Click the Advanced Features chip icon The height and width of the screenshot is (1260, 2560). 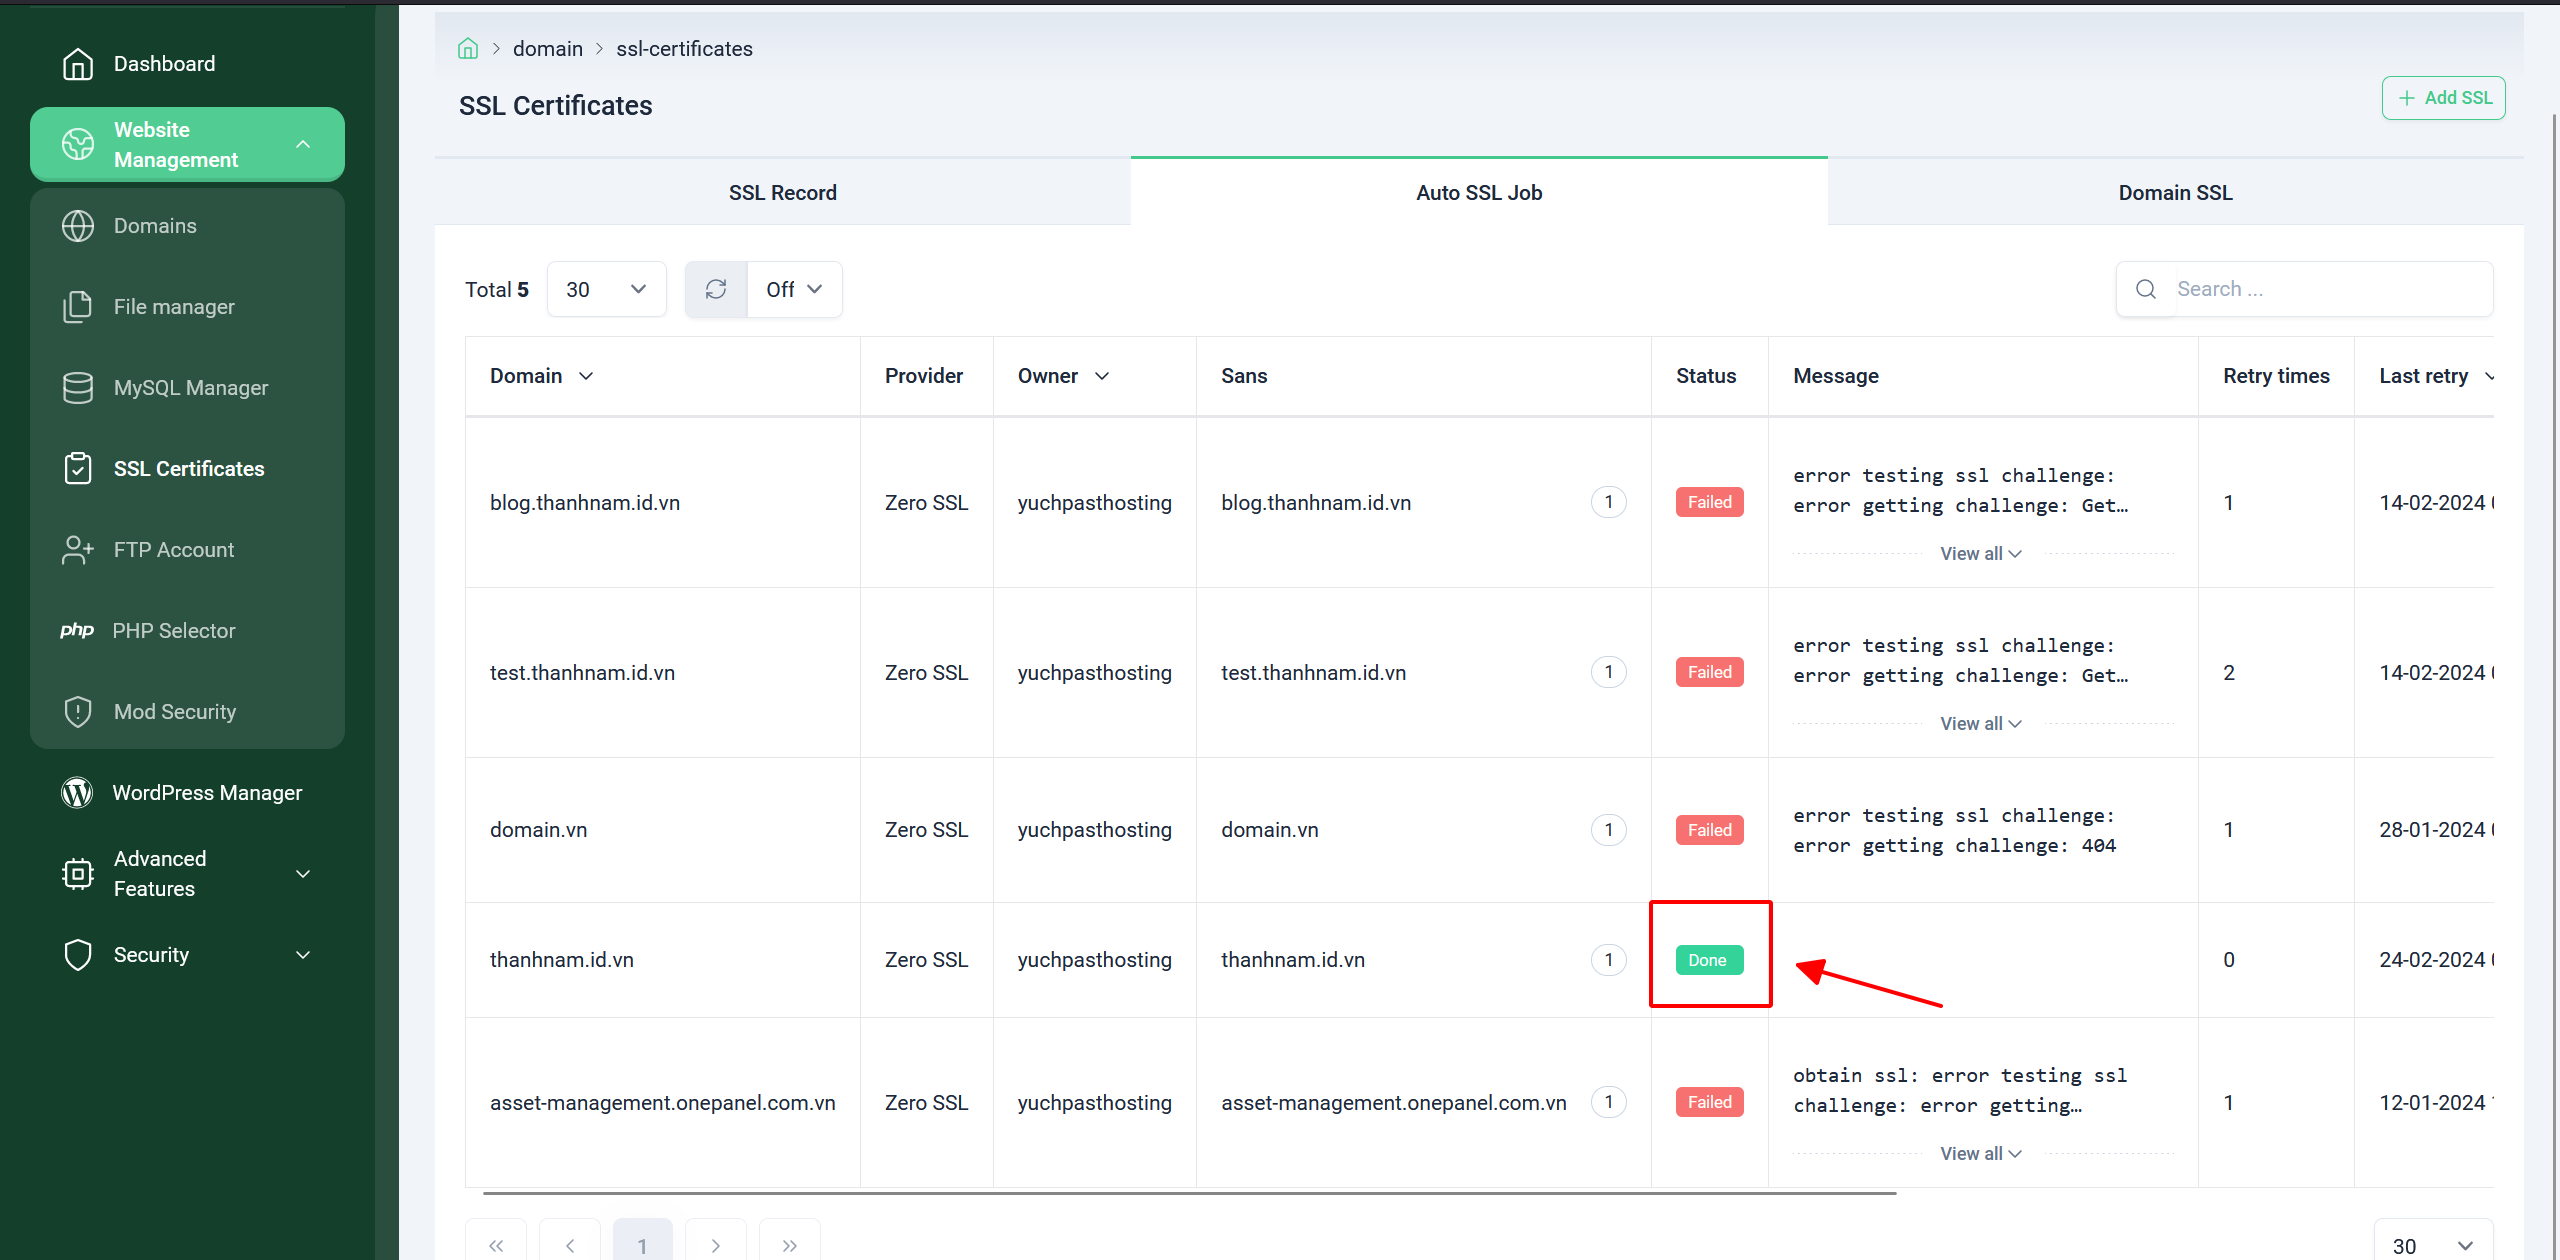pyautogui.click(x=78, y=874)
